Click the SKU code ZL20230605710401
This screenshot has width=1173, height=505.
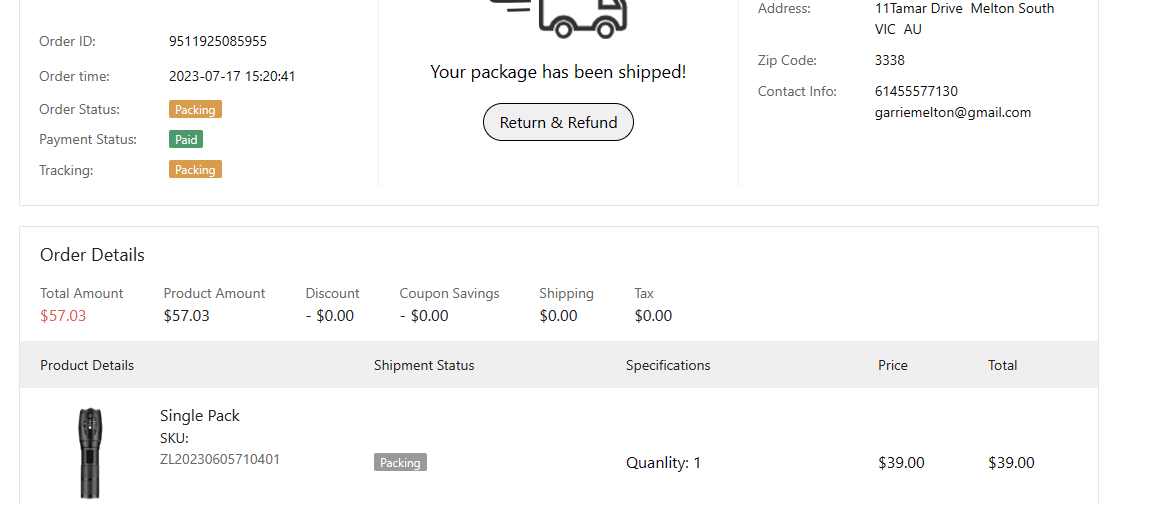click(x=220, y=460)
